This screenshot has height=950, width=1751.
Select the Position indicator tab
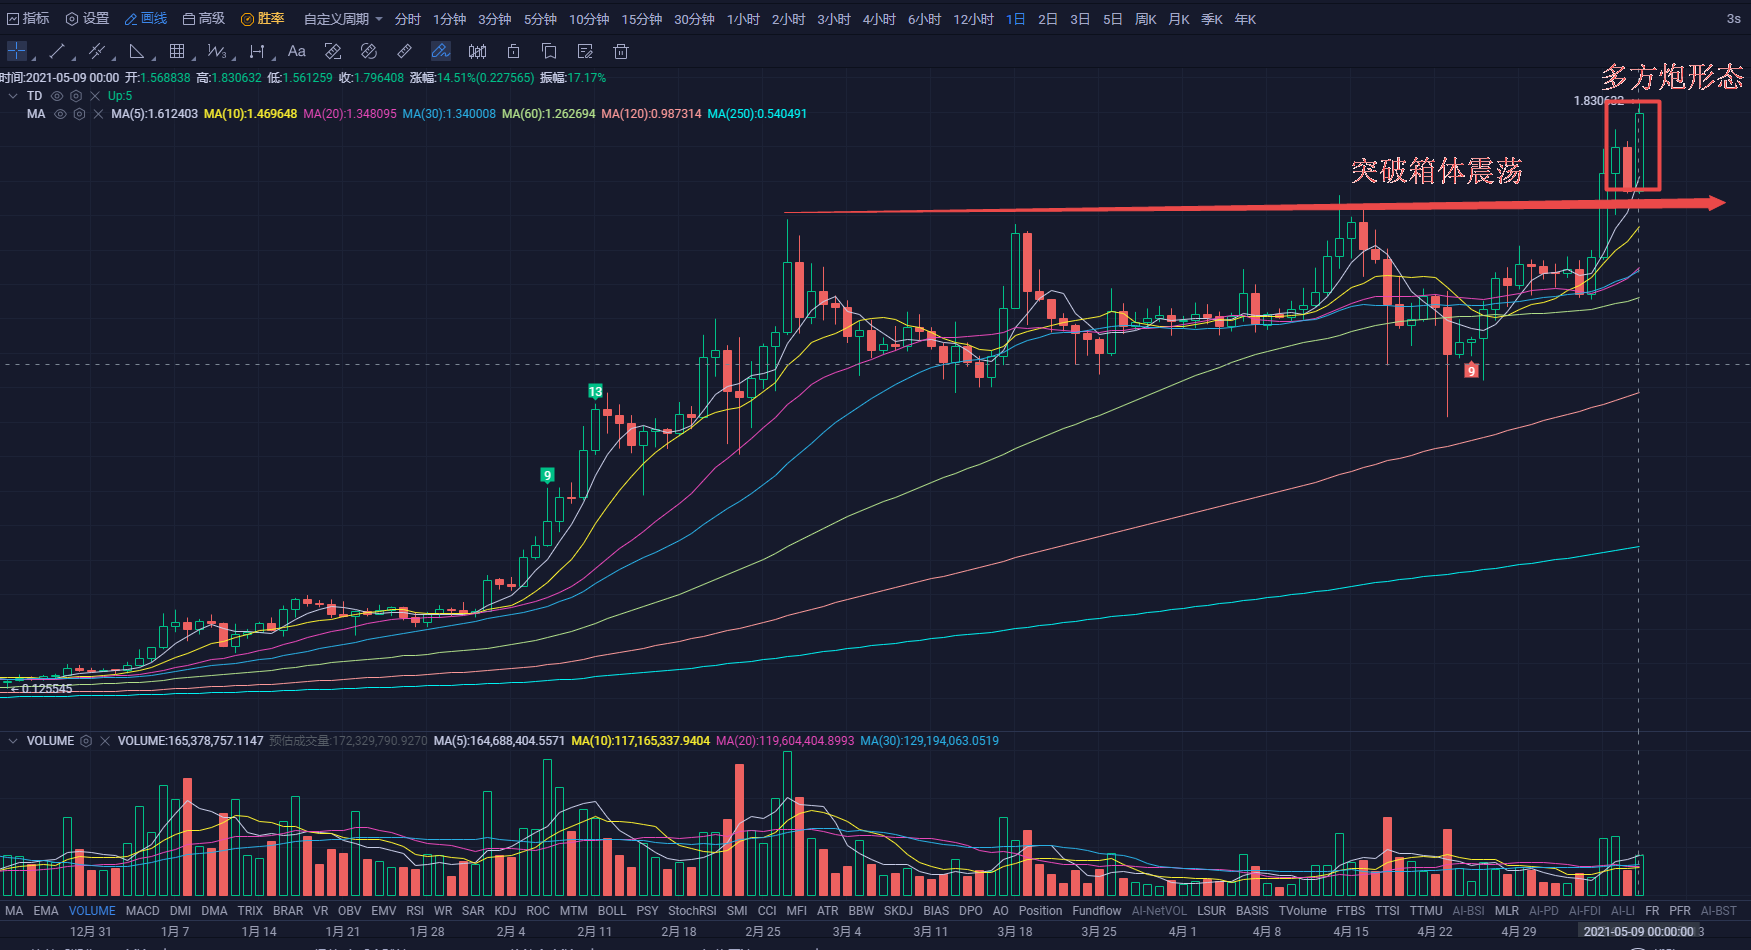(x=1041, y=911)
